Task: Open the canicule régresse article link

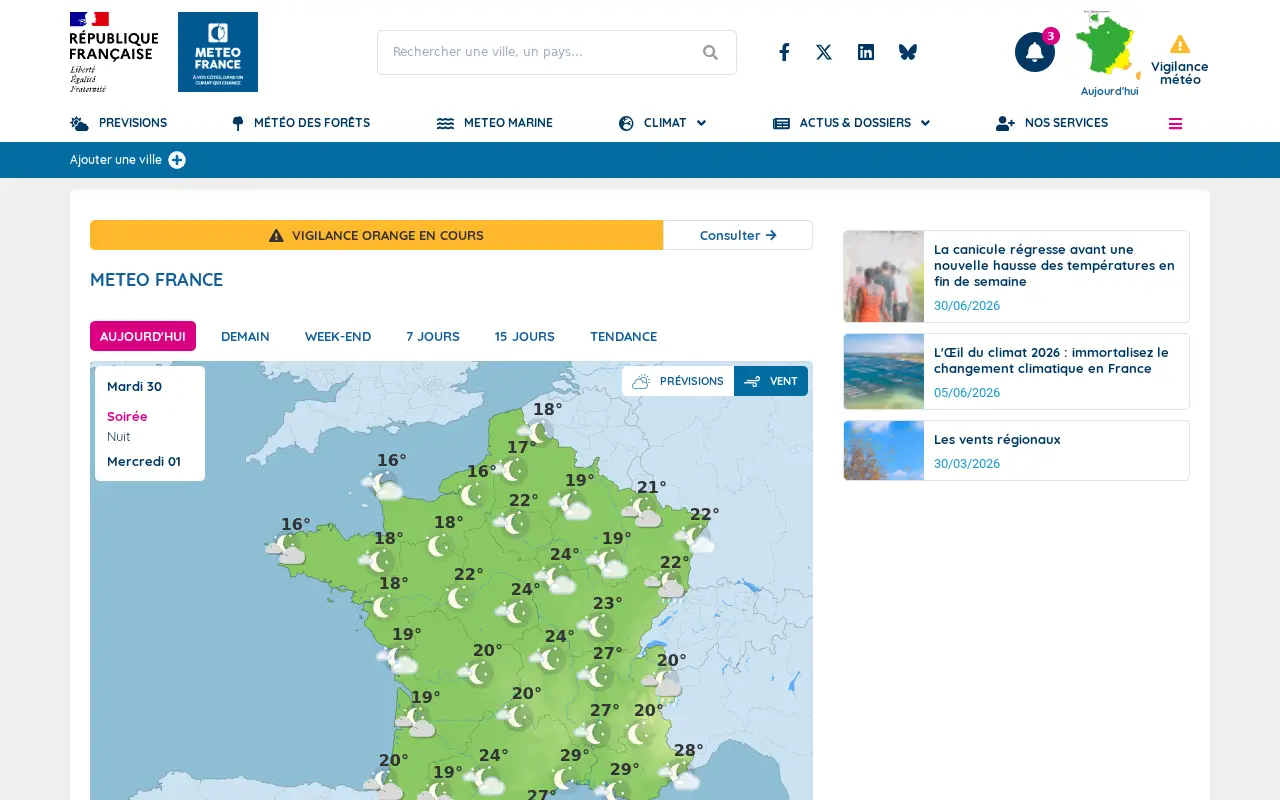Action: click(x=1055, y=265)
